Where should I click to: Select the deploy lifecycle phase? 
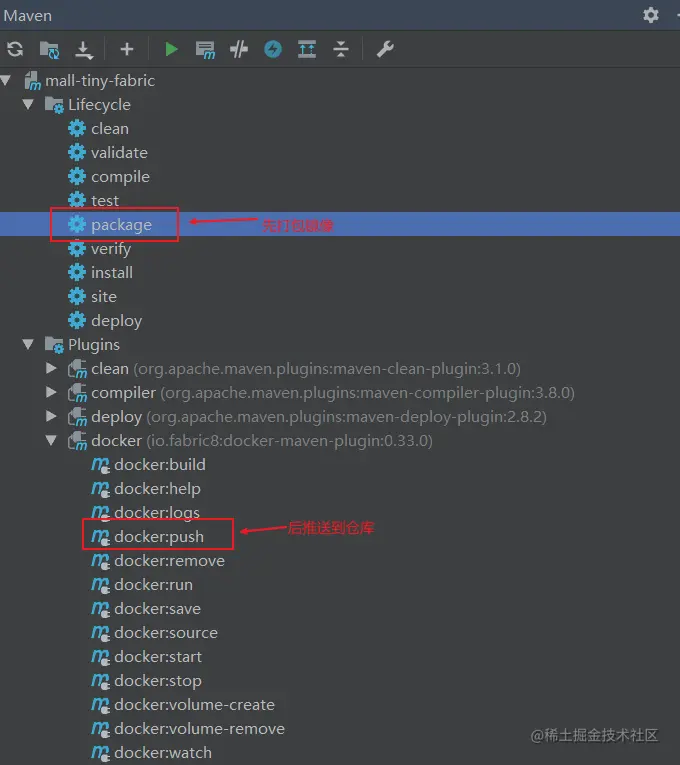coord(117,321)
